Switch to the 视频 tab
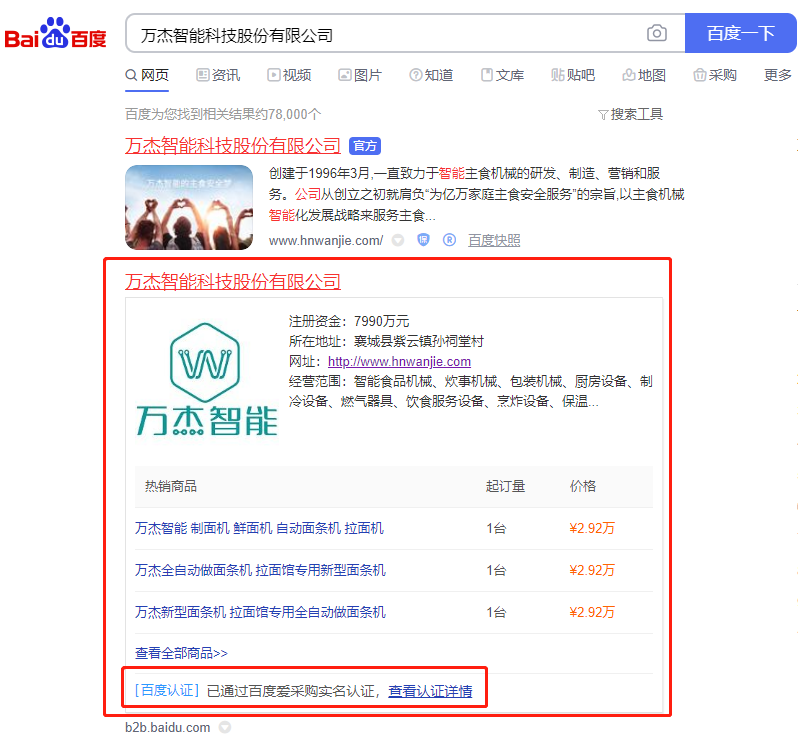The image size is (798, 752). [289, 75]
